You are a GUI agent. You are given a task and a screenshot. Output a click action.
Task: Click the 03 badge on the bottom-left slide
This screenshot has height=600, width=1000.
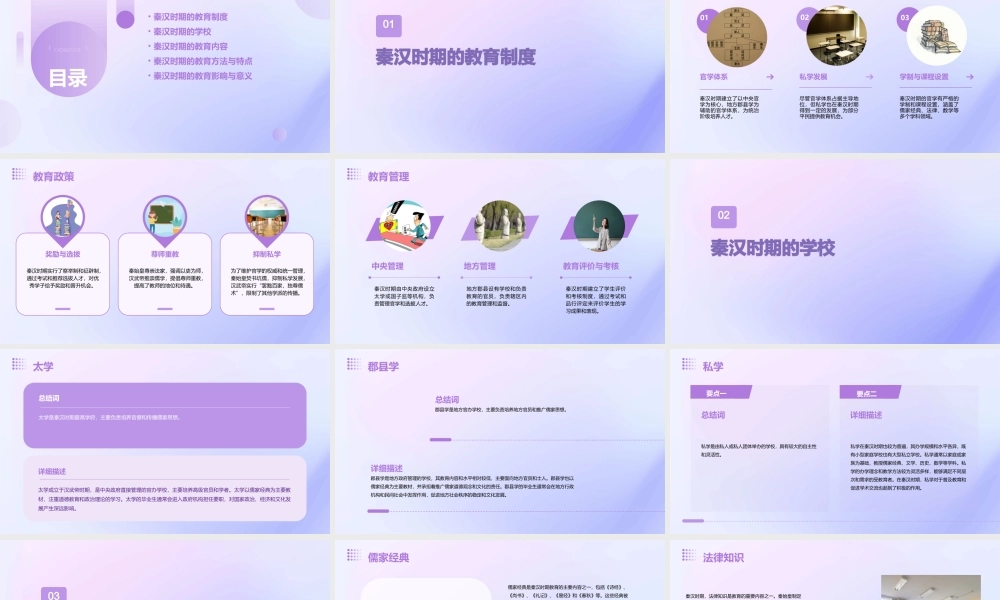(x=54, y=594)
